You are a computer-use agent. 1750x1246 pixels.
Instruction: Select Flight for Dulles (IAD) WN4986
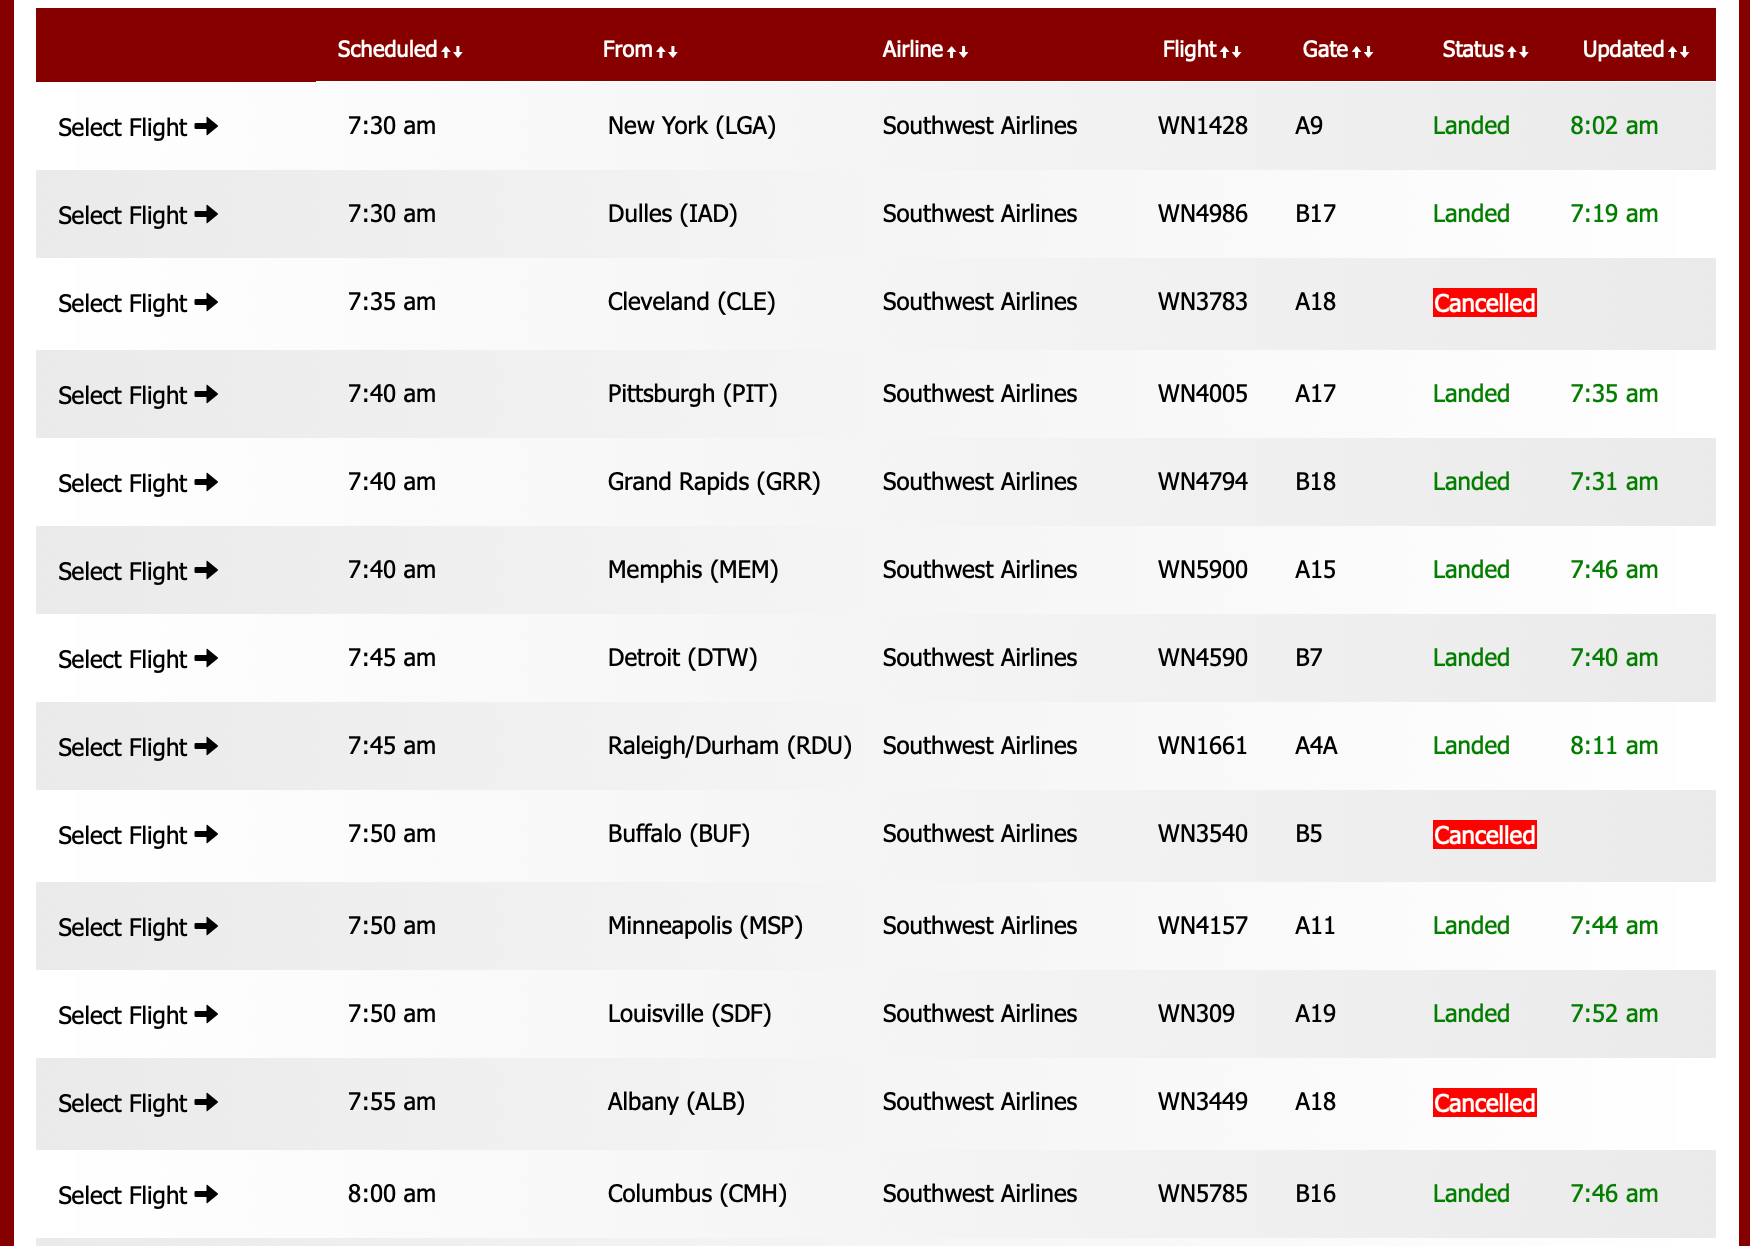click(x=138, y=215)
